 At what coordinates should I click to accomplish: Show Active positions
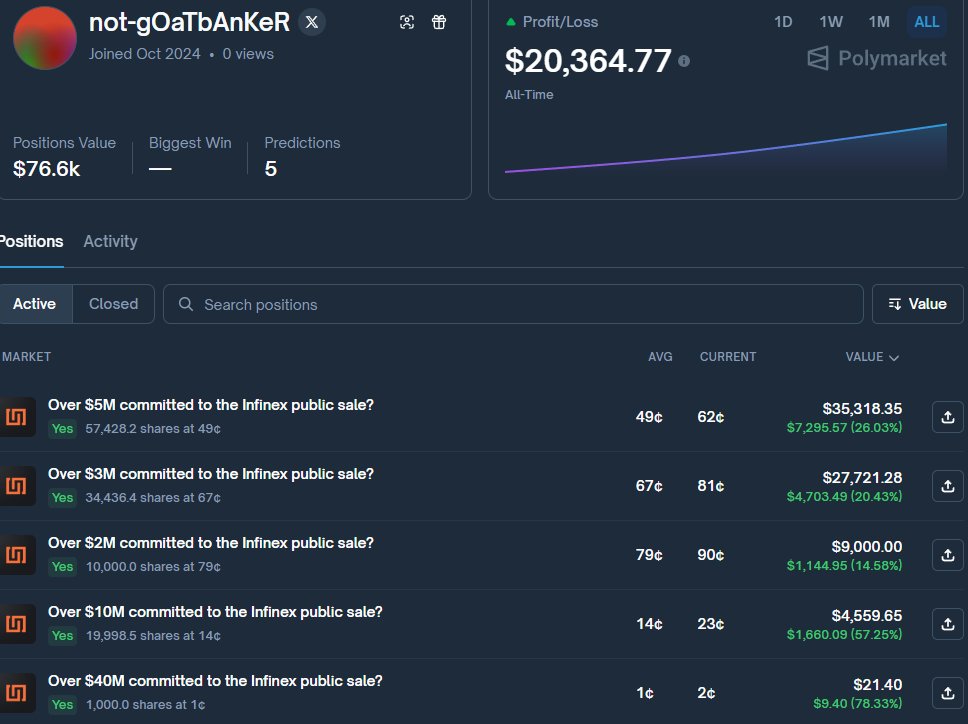click(35, 304)
